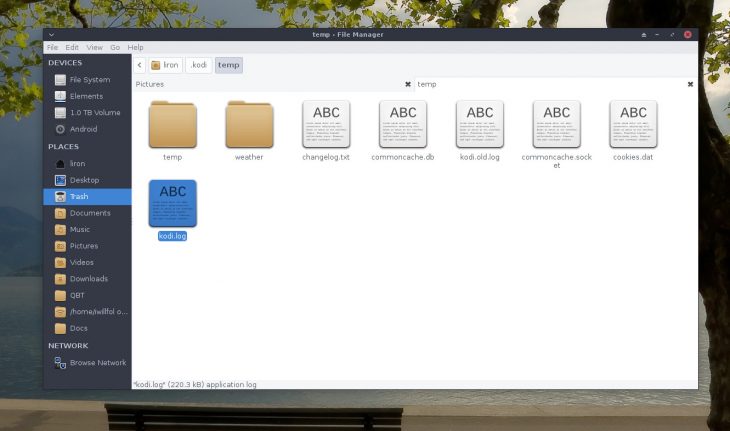Close the File Manager window
The width and height of the screenshot is (730, 431).
coord(688,34)
